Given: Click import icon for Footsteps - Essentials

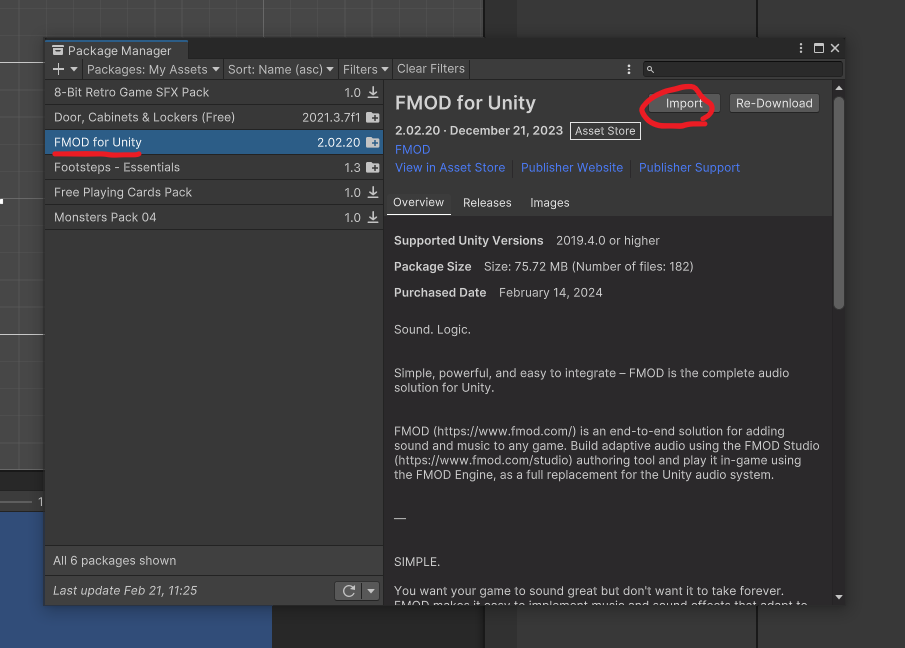Looking at the screenshot, I should [x=373, y=168].
